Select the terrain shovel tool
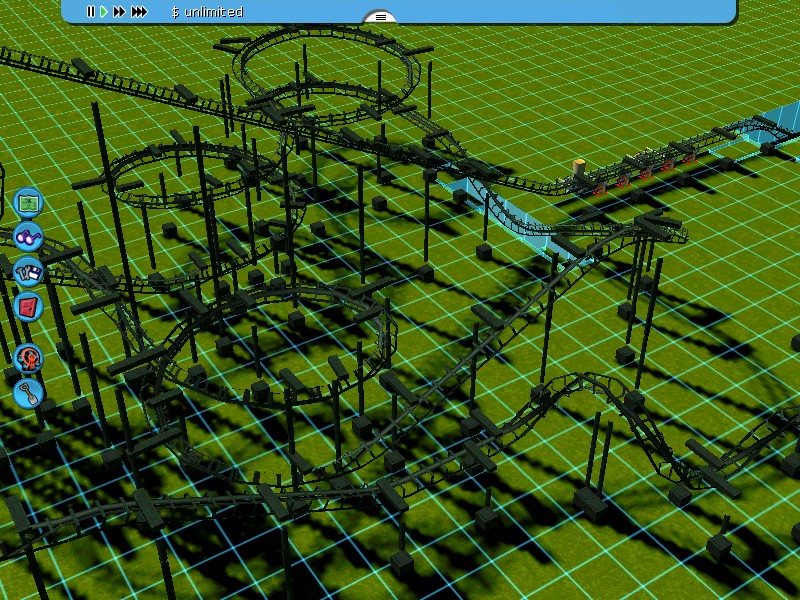Viewport: 800px width, 600px height. 29,391
